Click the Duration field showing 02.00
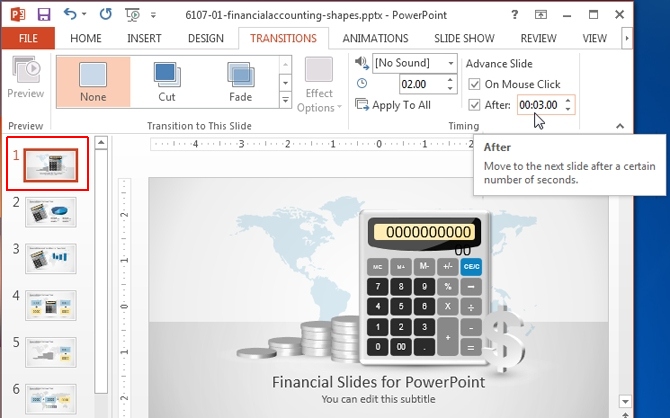 coord(421,84)
